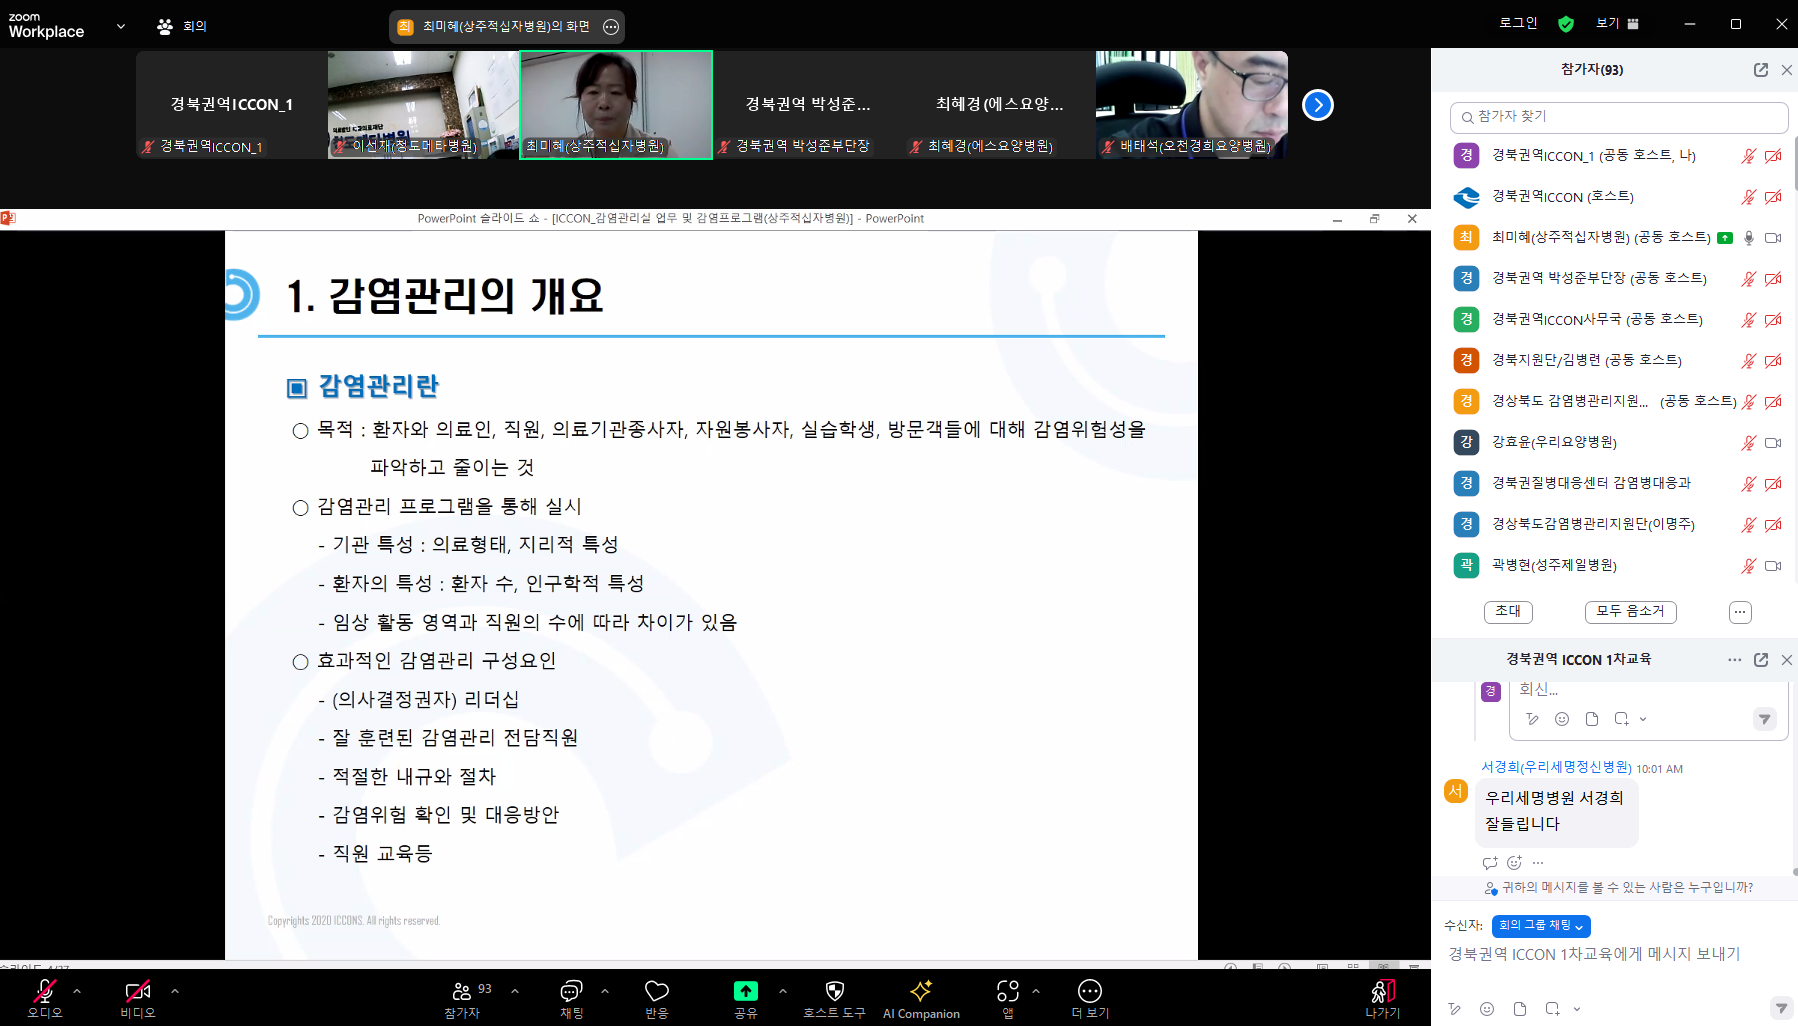Start video with the 비디오 camera icon
The width and height of the screenshot is (1798, 1026).
click(x=138, y=991)
